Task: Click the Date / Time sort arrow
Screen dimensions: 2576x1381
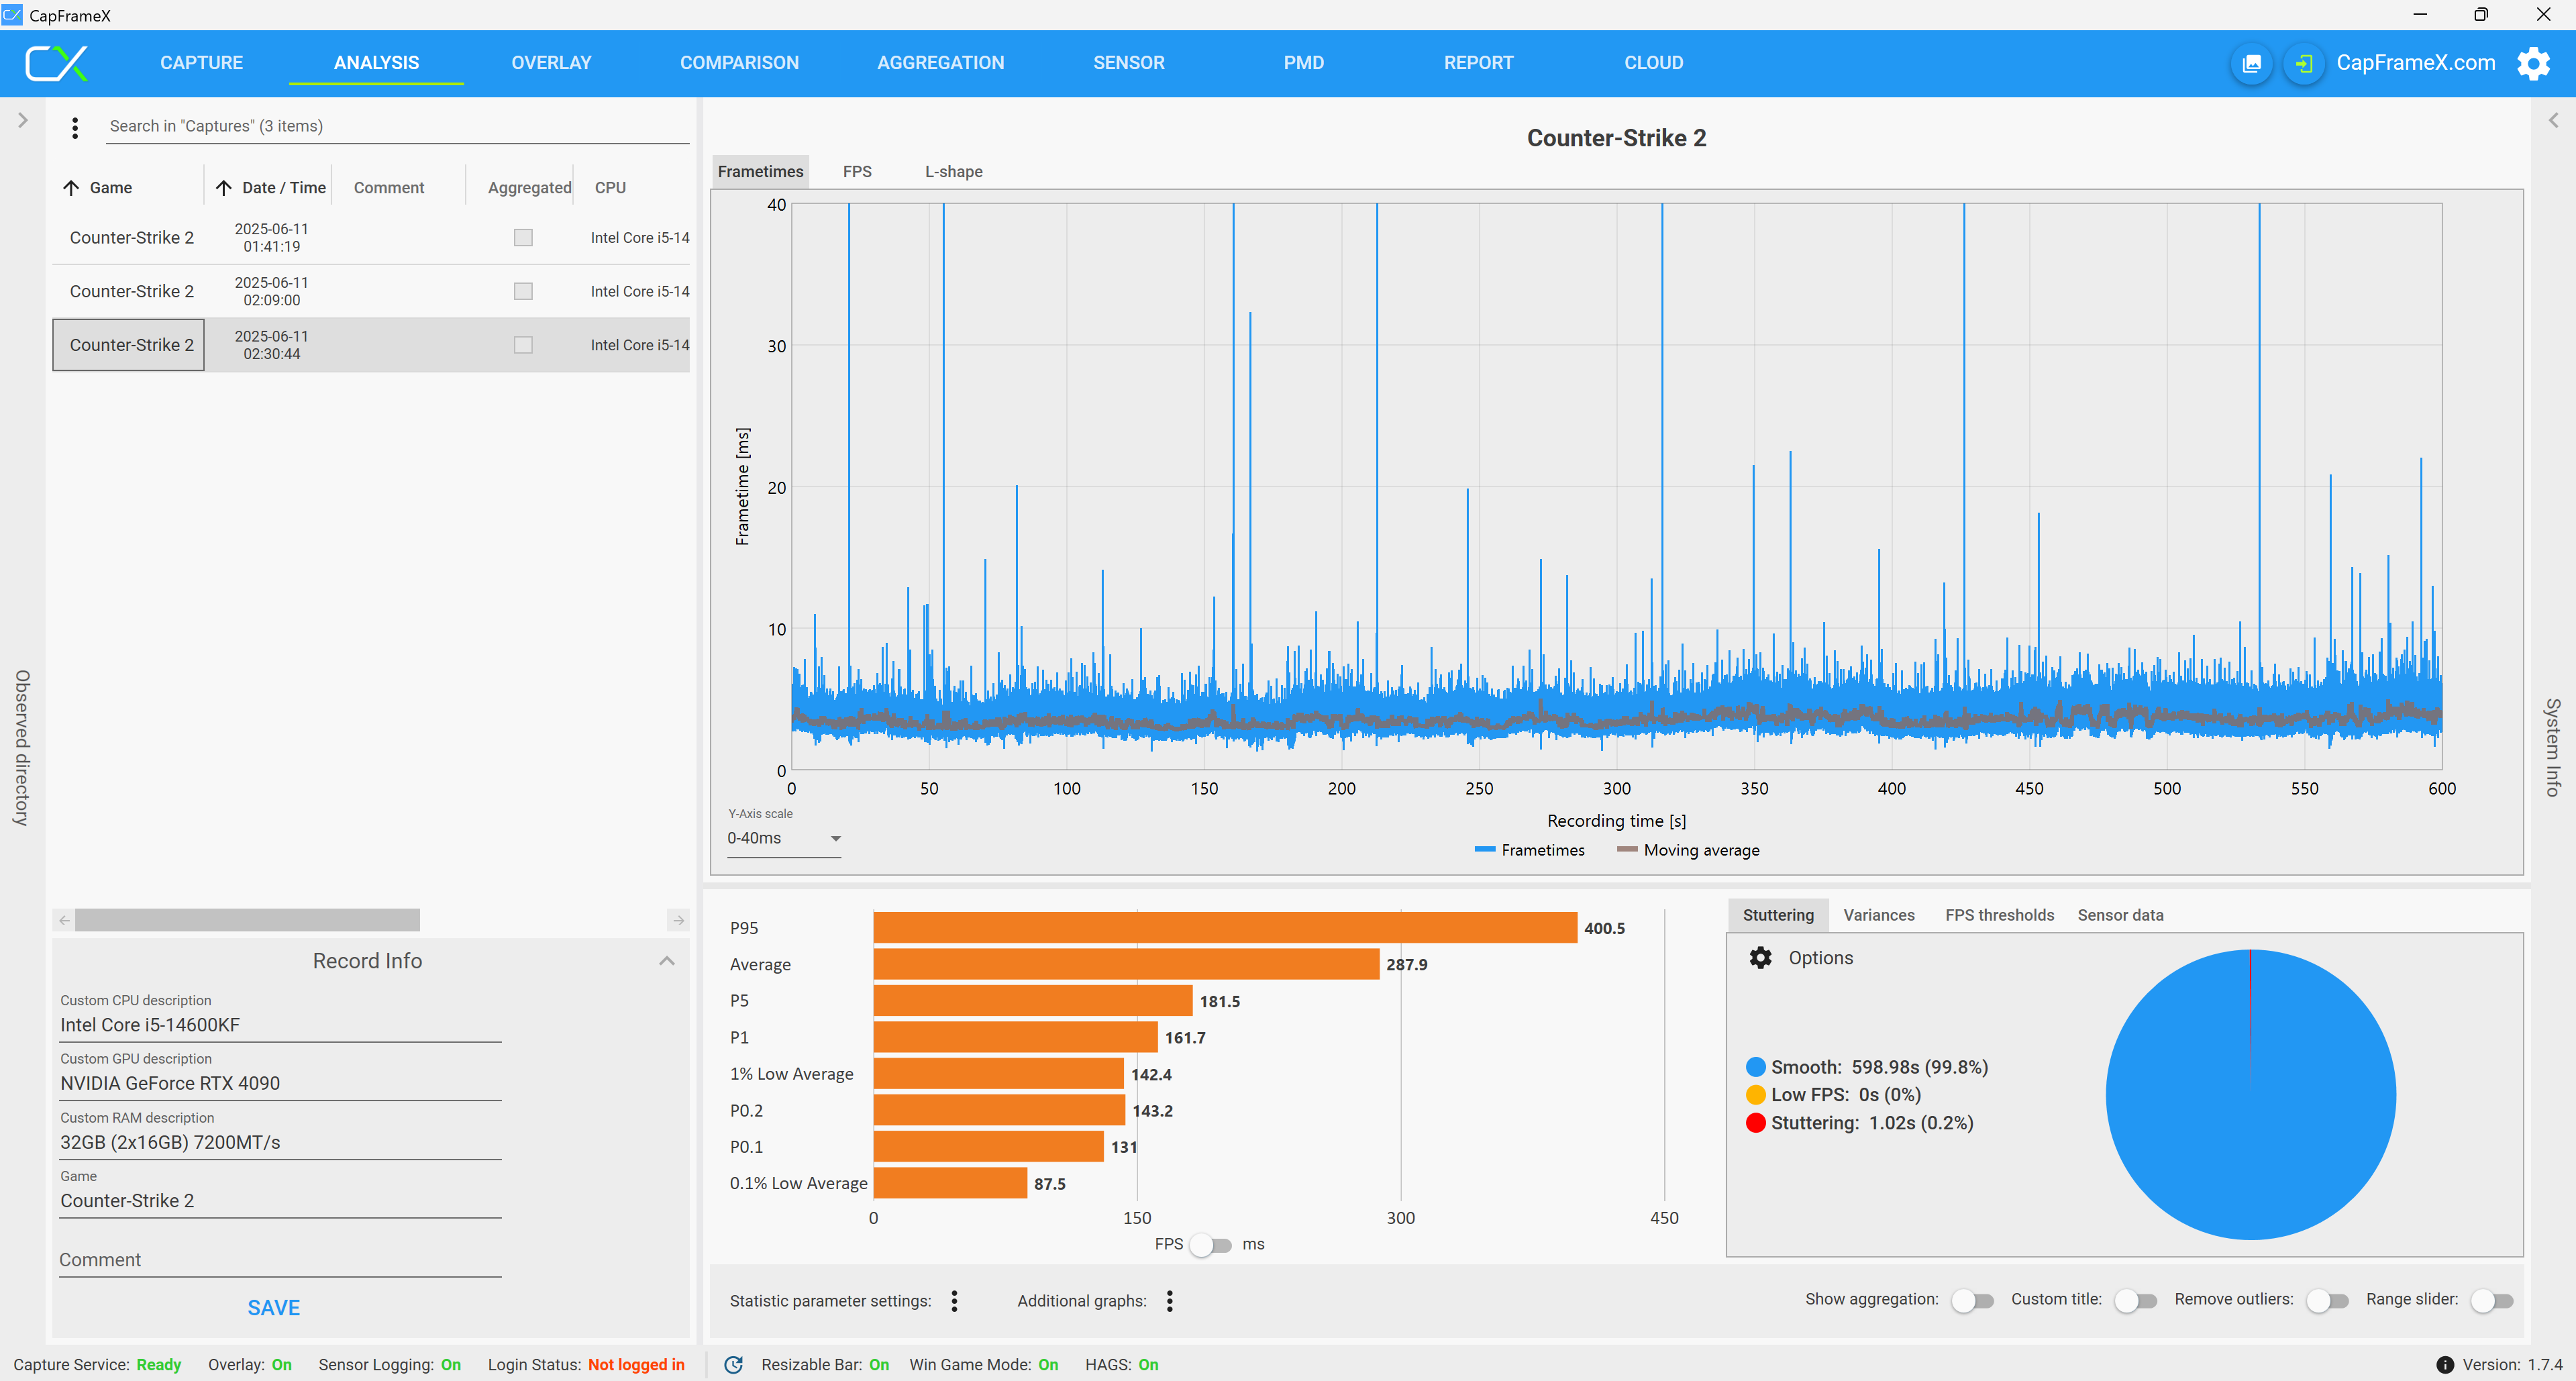Action: (224, 187)
